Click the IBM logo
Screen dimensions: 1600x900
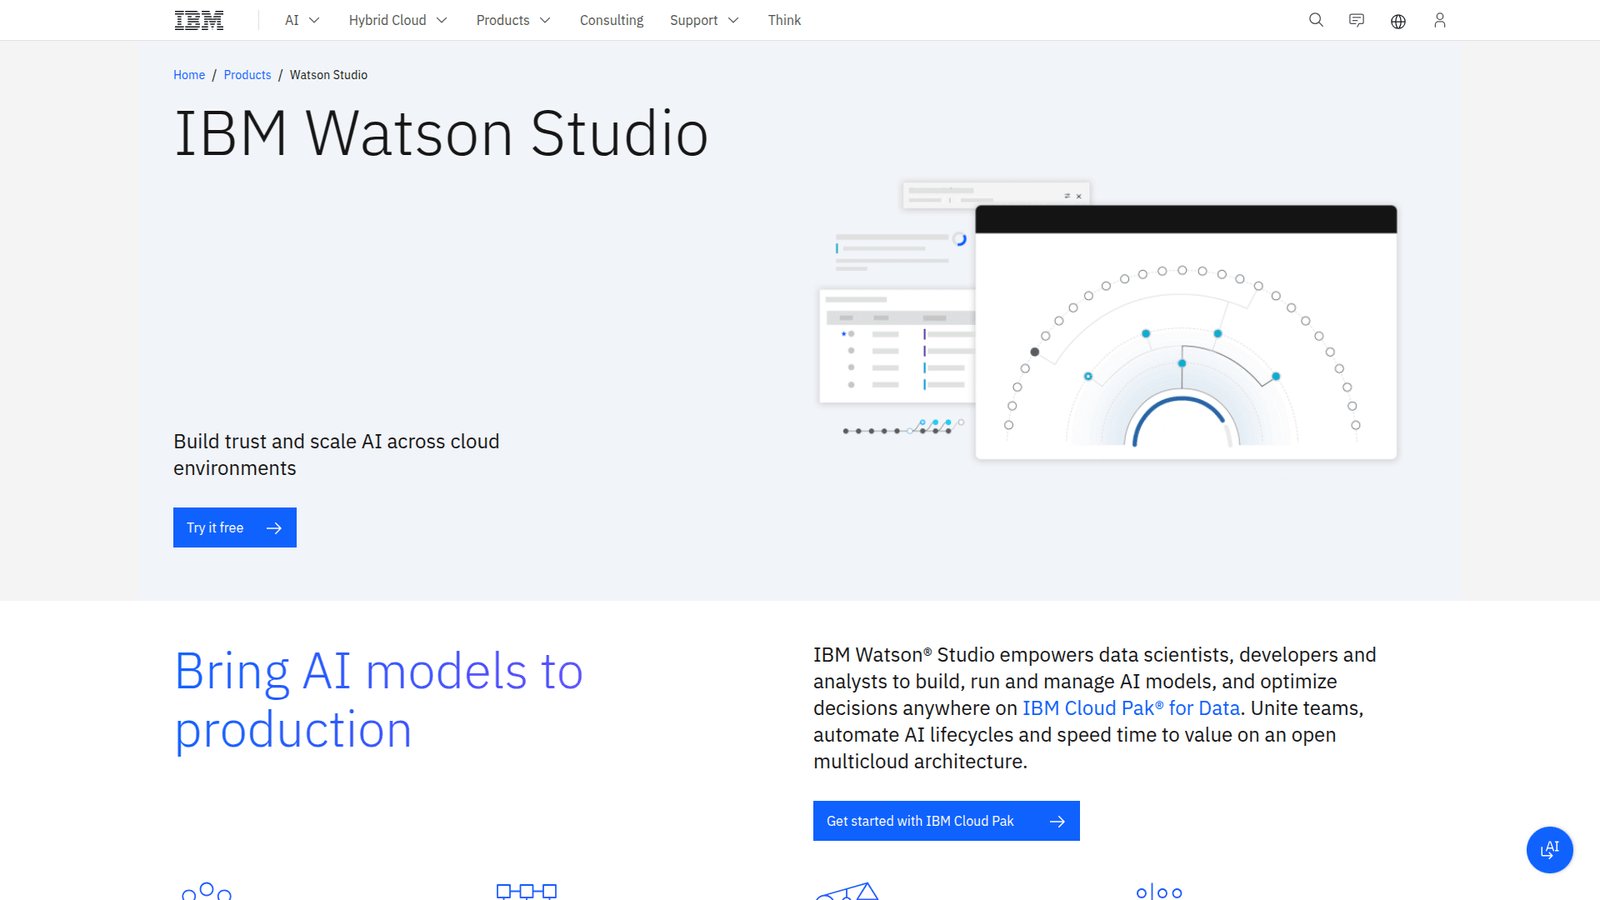click(x=199, y=20)
